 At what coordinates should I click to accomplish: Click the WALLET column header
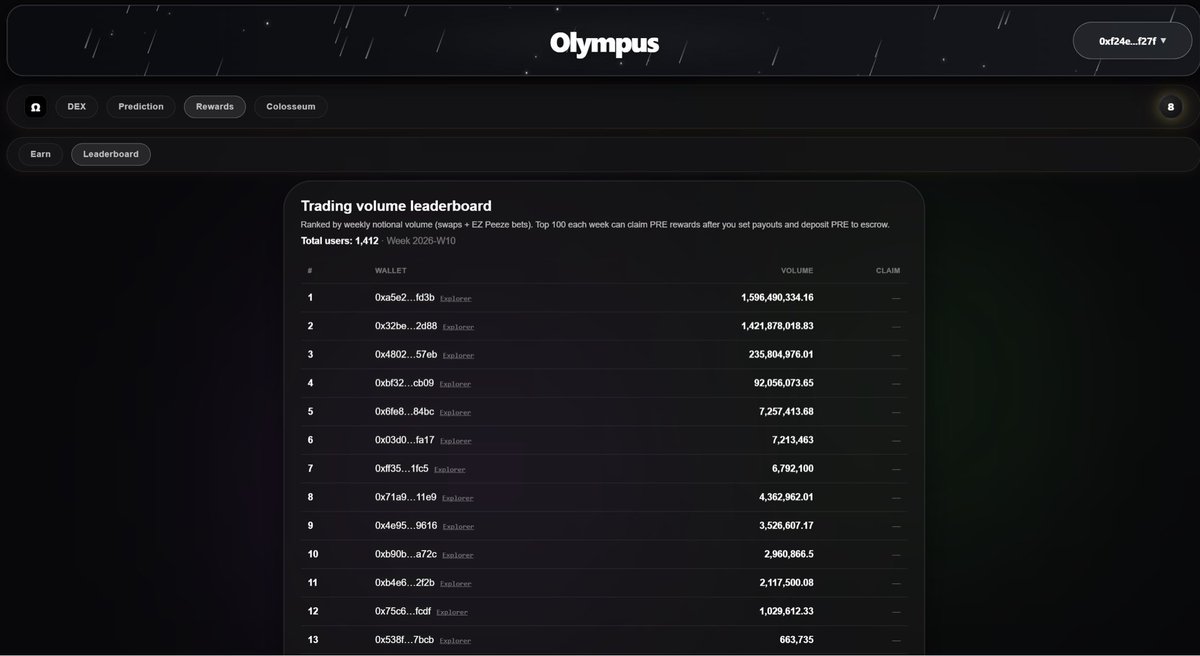pos(390,271)
